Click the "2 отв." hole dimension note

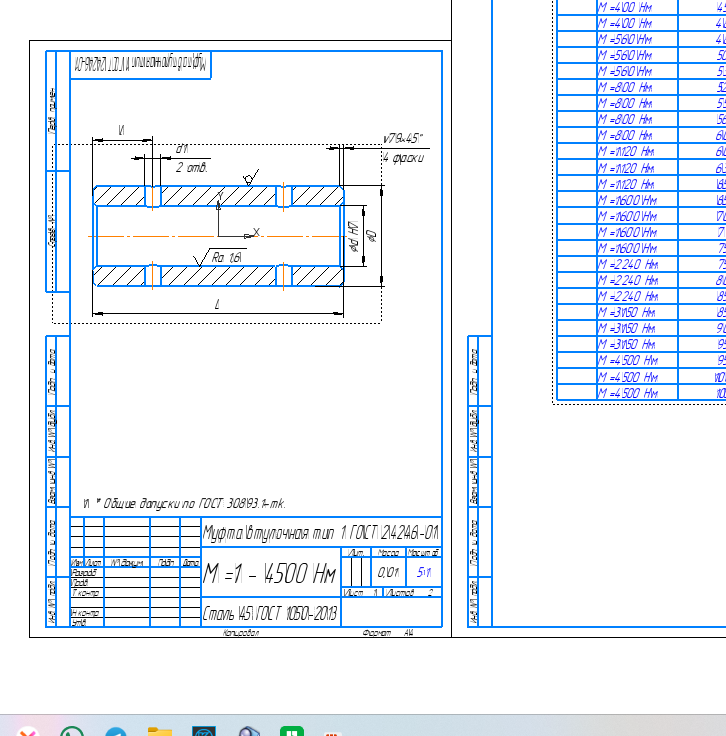191,167
